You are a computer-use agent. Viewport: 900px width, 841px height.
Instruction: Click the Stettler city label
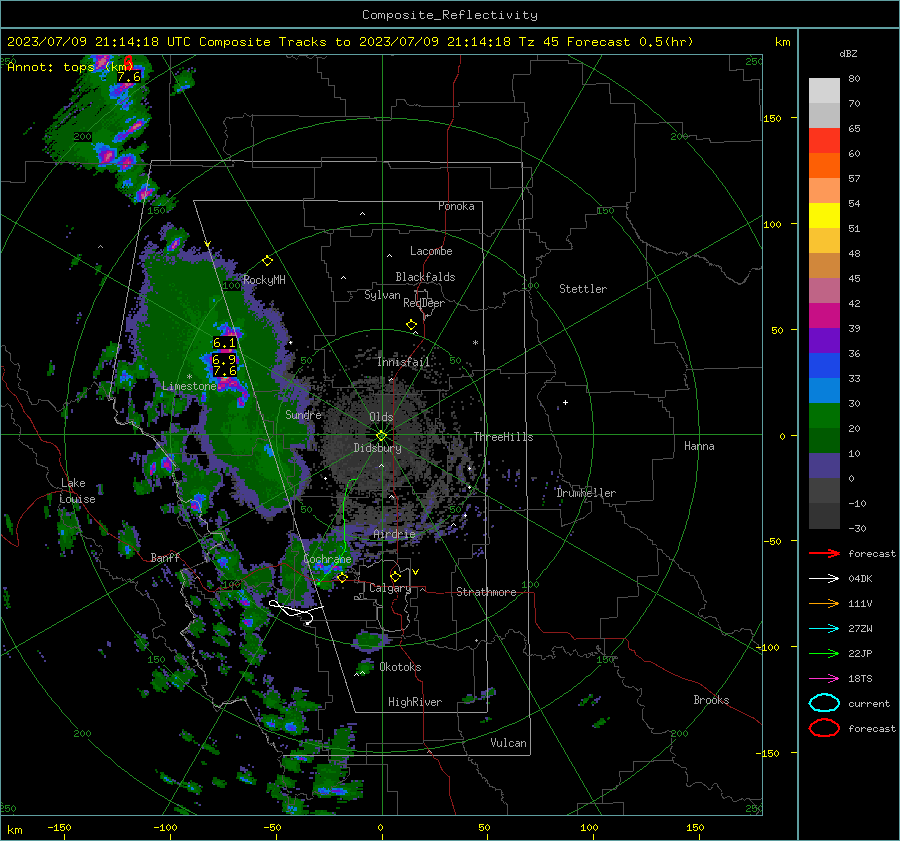[583, 289]
